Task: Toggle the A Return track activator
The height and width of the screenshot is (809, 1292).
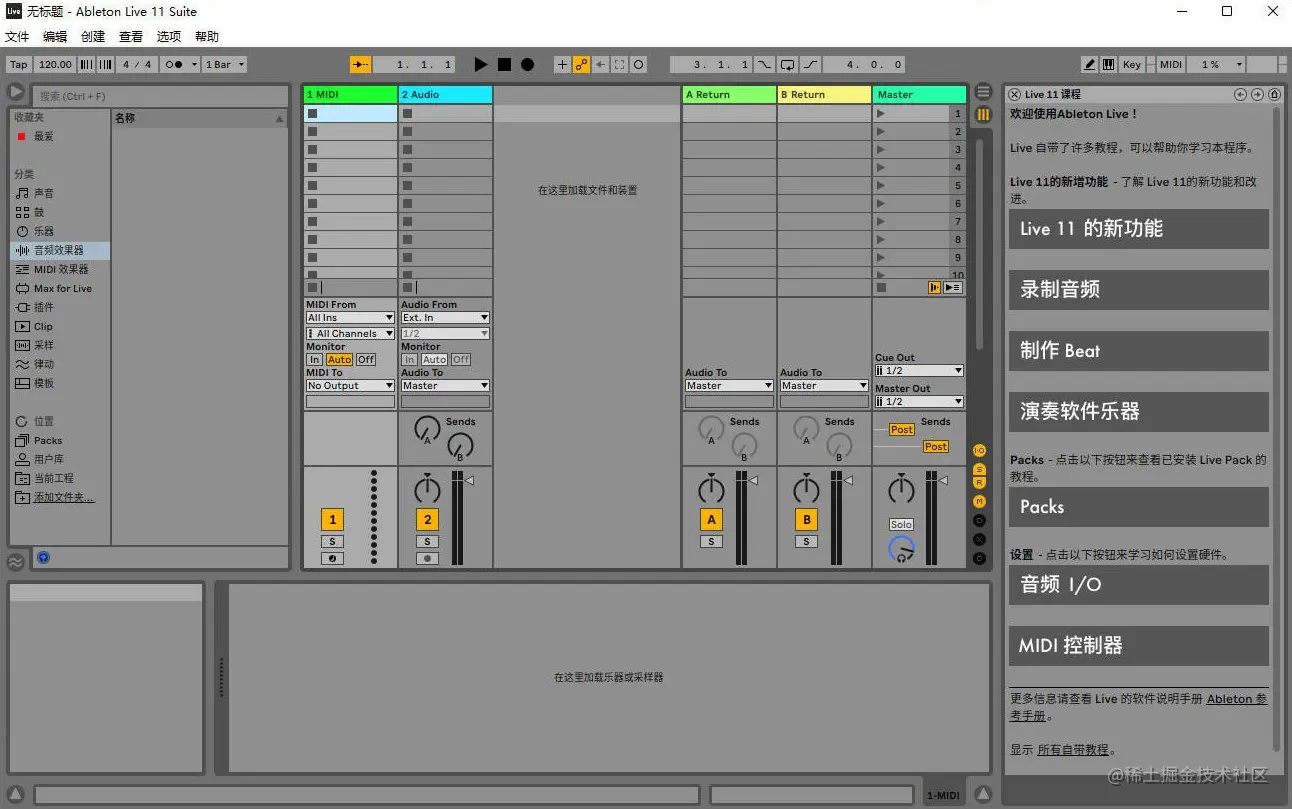Action: 711,519
